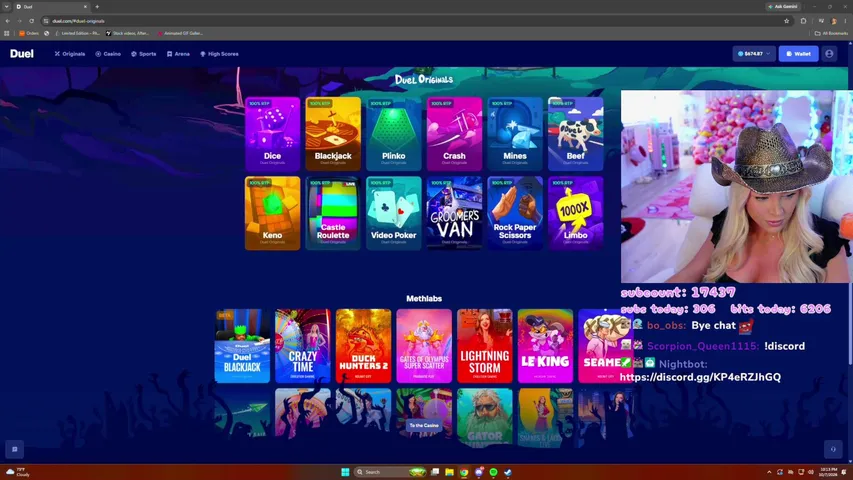Open the chat icon bottom-left of page
The image size is (853, 480).
pyautogui.click(x=15, y=450)
